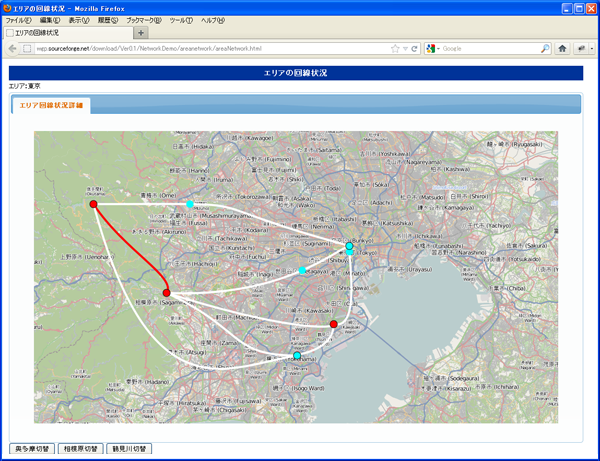Open the ブックマーク menu

tap(144, 20)
